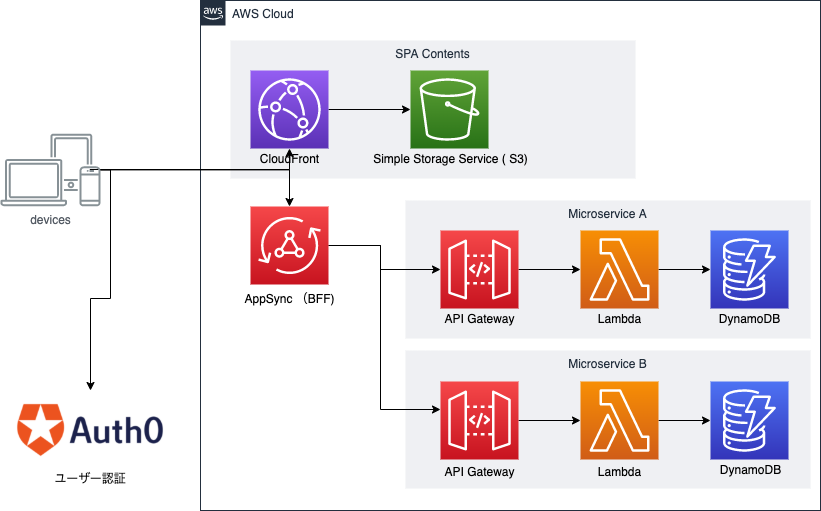Select DynamoDB icon in Microservice A

click(749, 270)
